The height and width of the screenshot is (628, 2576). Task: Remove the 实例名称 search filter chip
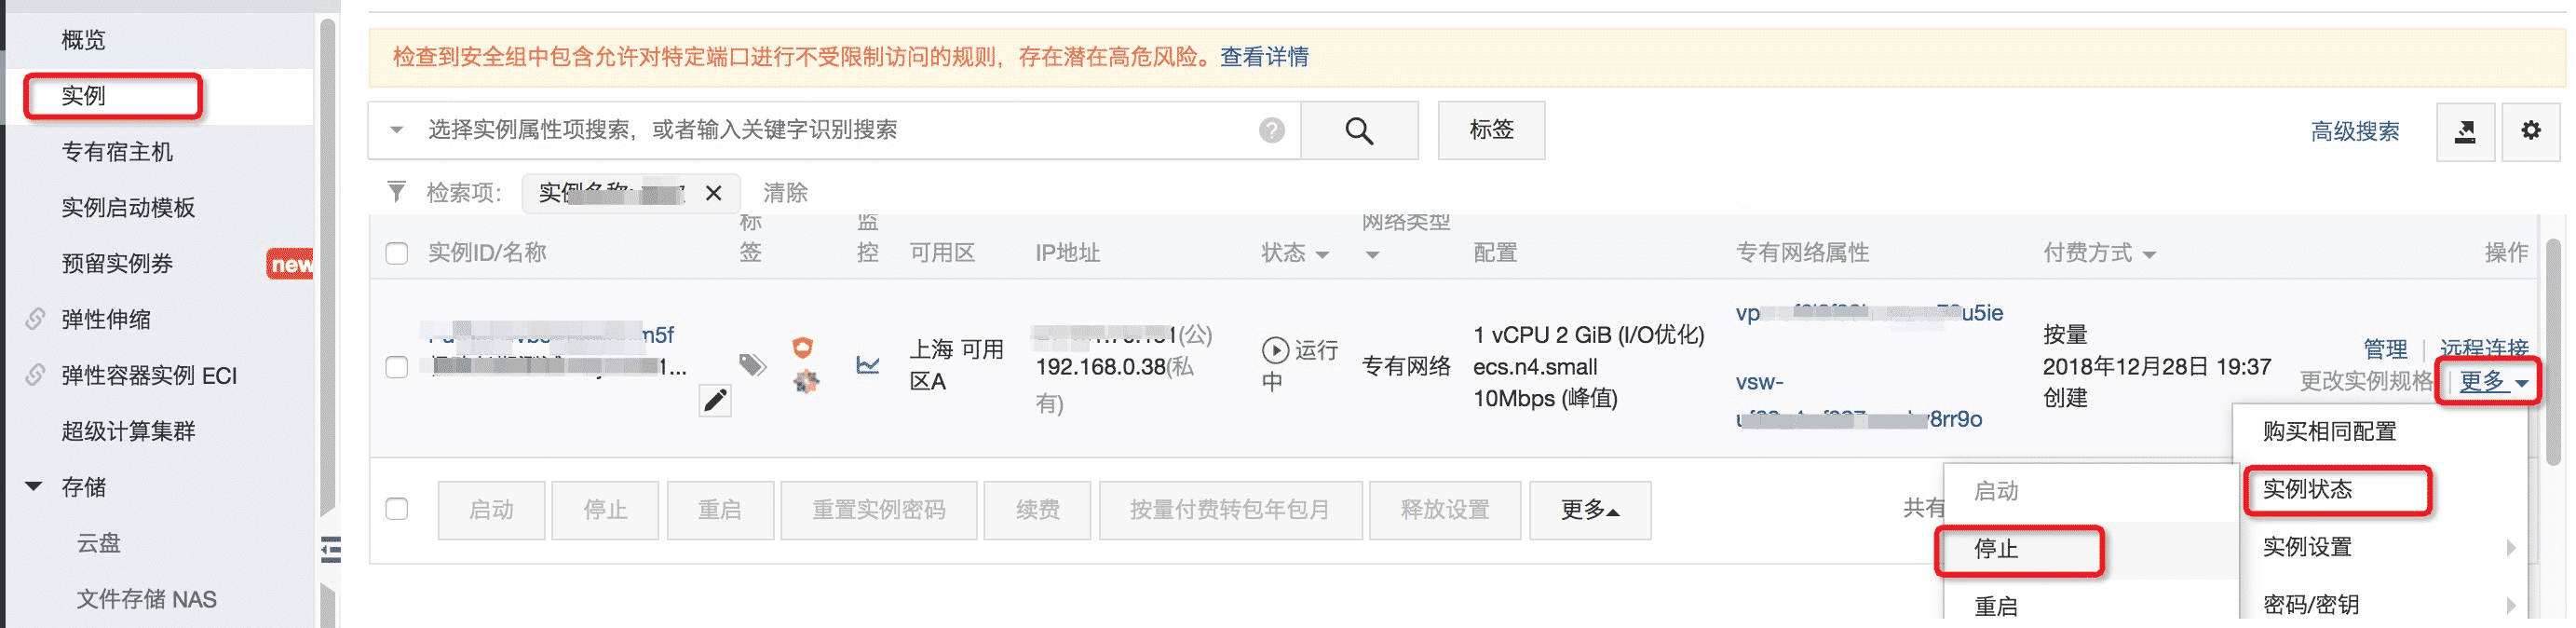(x=713, y=193)
